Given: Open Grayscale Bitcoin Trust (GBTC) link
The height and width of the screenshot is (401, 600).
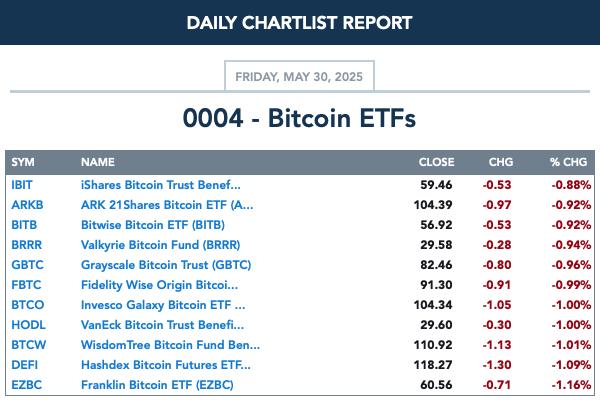Looking at the screenshot, I should pyautogui.click(x=166, y=265).
